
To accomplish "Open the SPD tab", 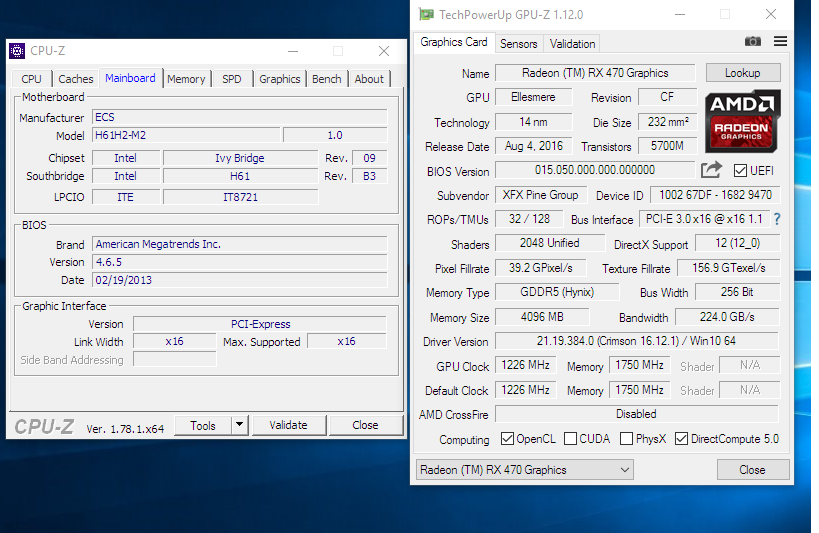I will click(x=231, y=79).
